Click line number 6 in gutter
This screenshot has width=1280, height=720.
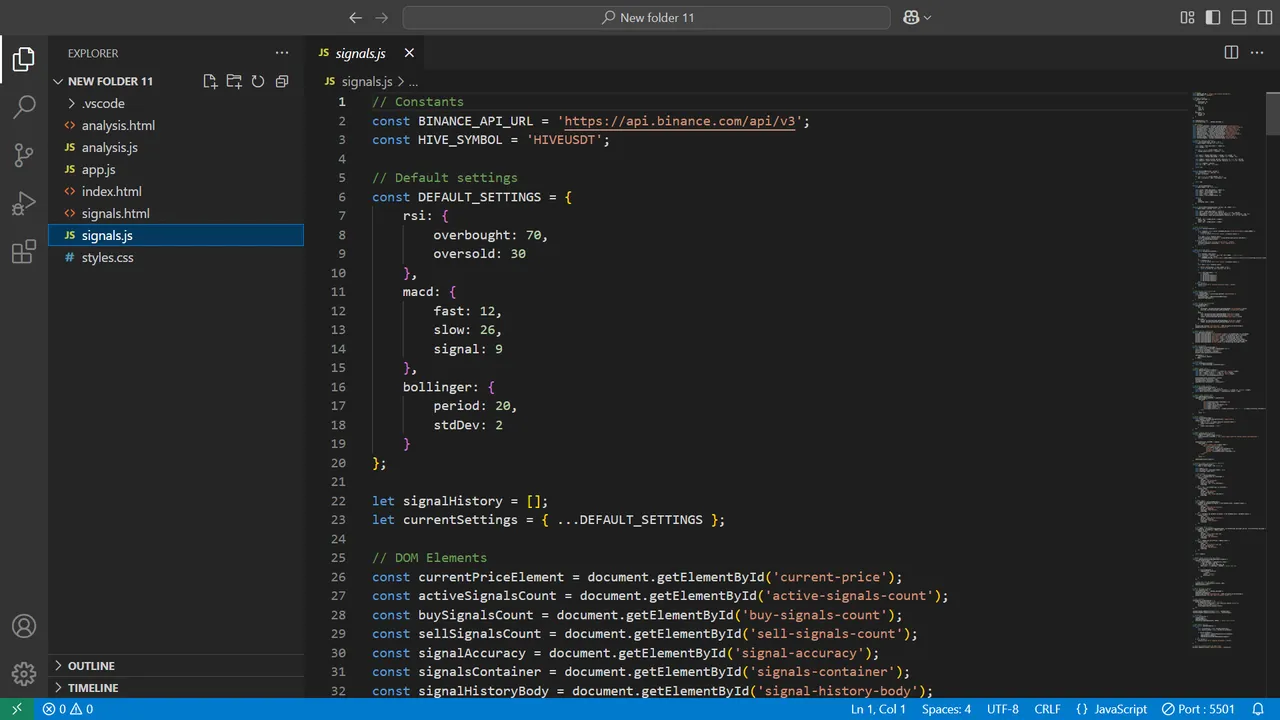click(341, 197)
